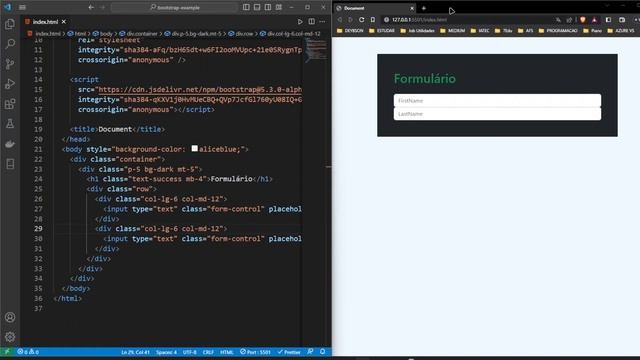This screenshot has height=360, width=640.
Task: Click the Prettier status bar item
Action: pyautogui.click(x=289, y=352)
